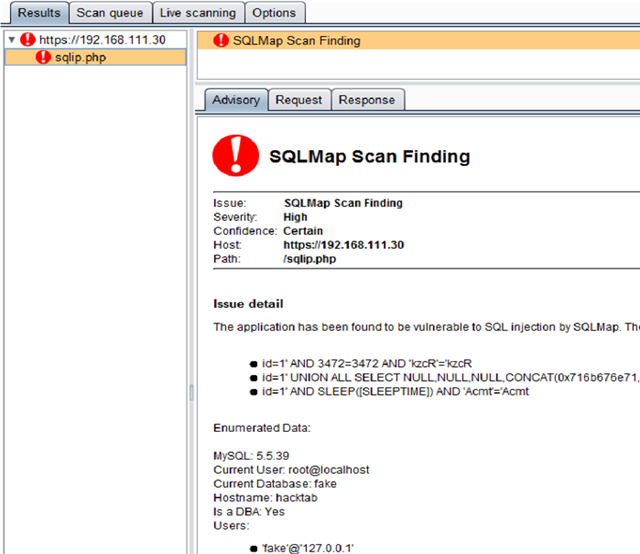The width and height of the screenshot is (640, 554).
Task: Select the https://192.168.111.30 host in tree
Action: click(102, 40)
